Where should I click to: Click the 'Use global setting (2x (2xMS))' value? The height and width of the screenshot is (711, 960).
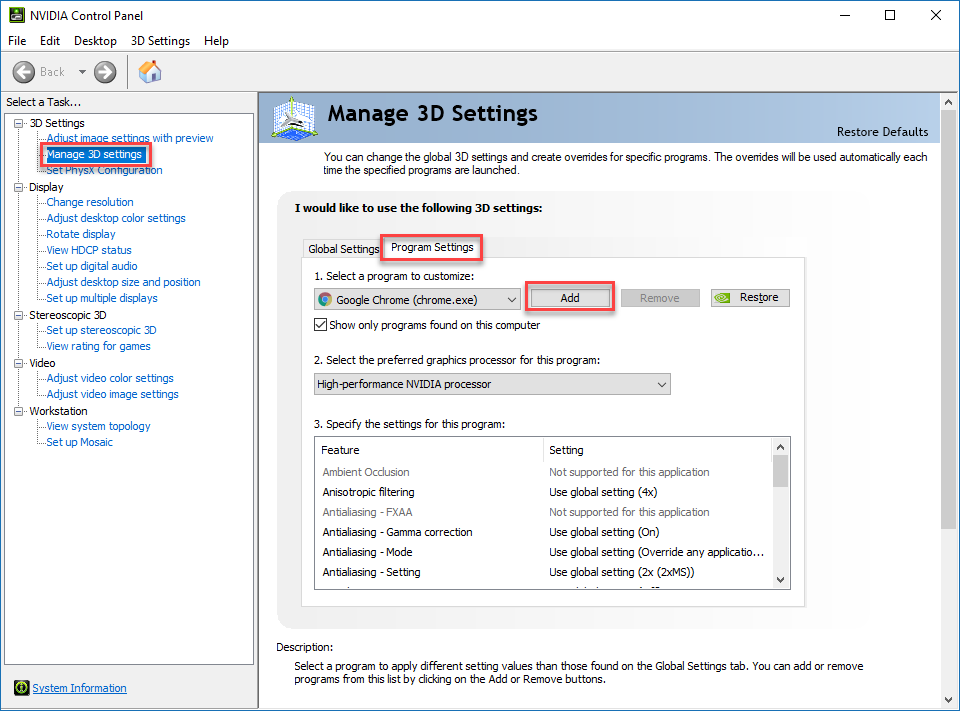click(621, 572)
